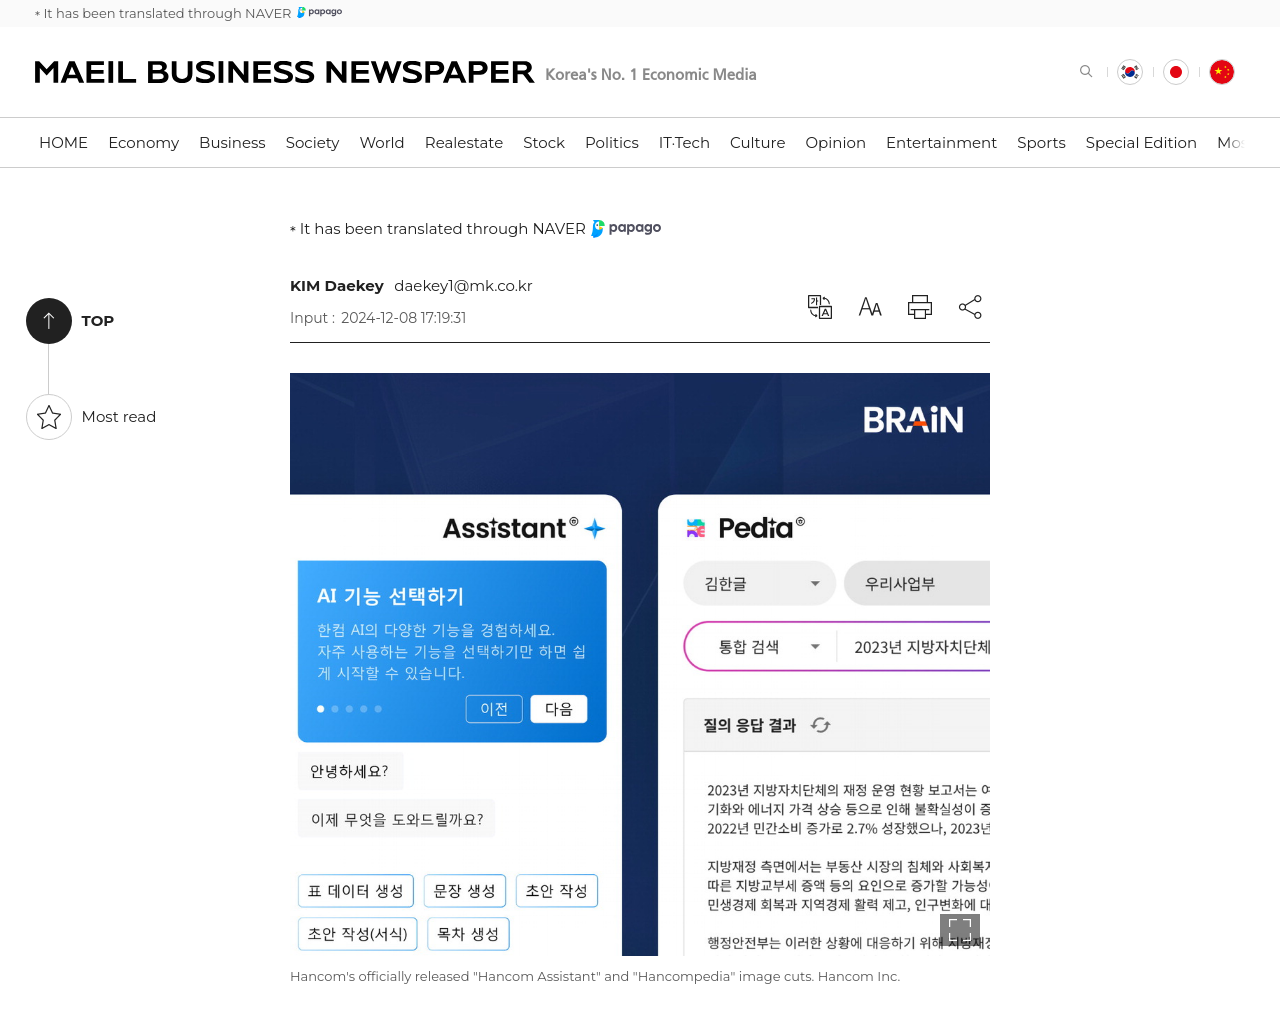Click the image caption about Hancom Assistant
1280x1024 pixels.
coord(595,977)
